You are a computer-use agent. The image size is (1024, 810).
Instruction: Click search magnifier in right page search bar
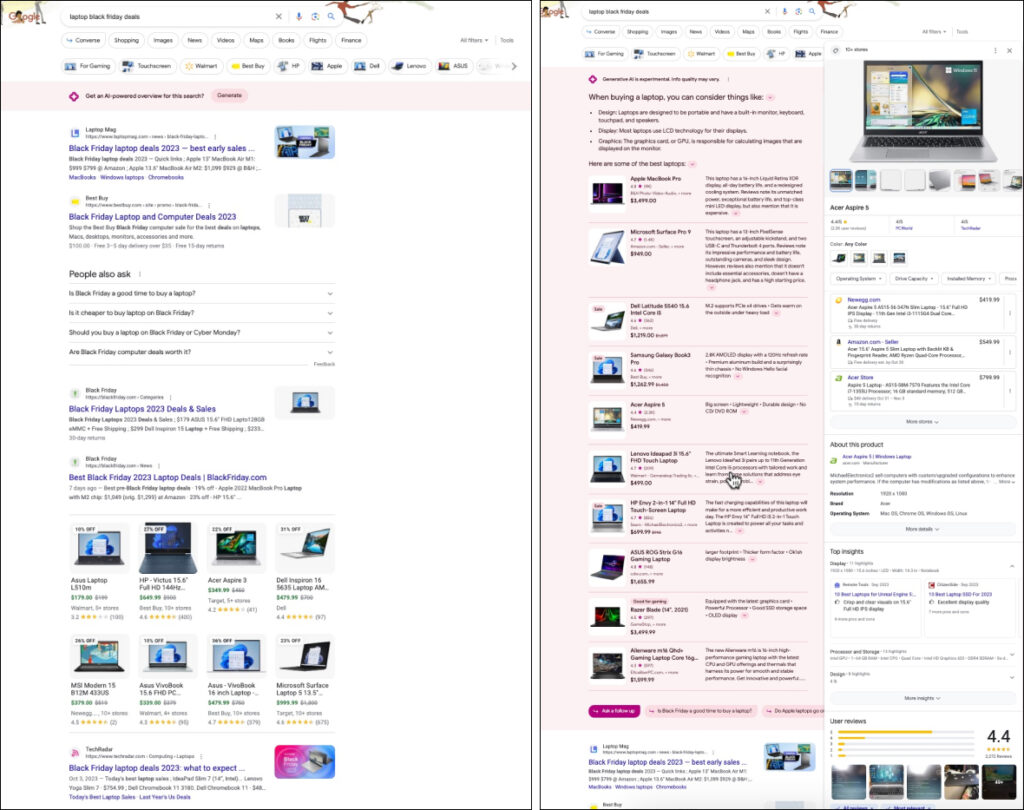point(812,11)
